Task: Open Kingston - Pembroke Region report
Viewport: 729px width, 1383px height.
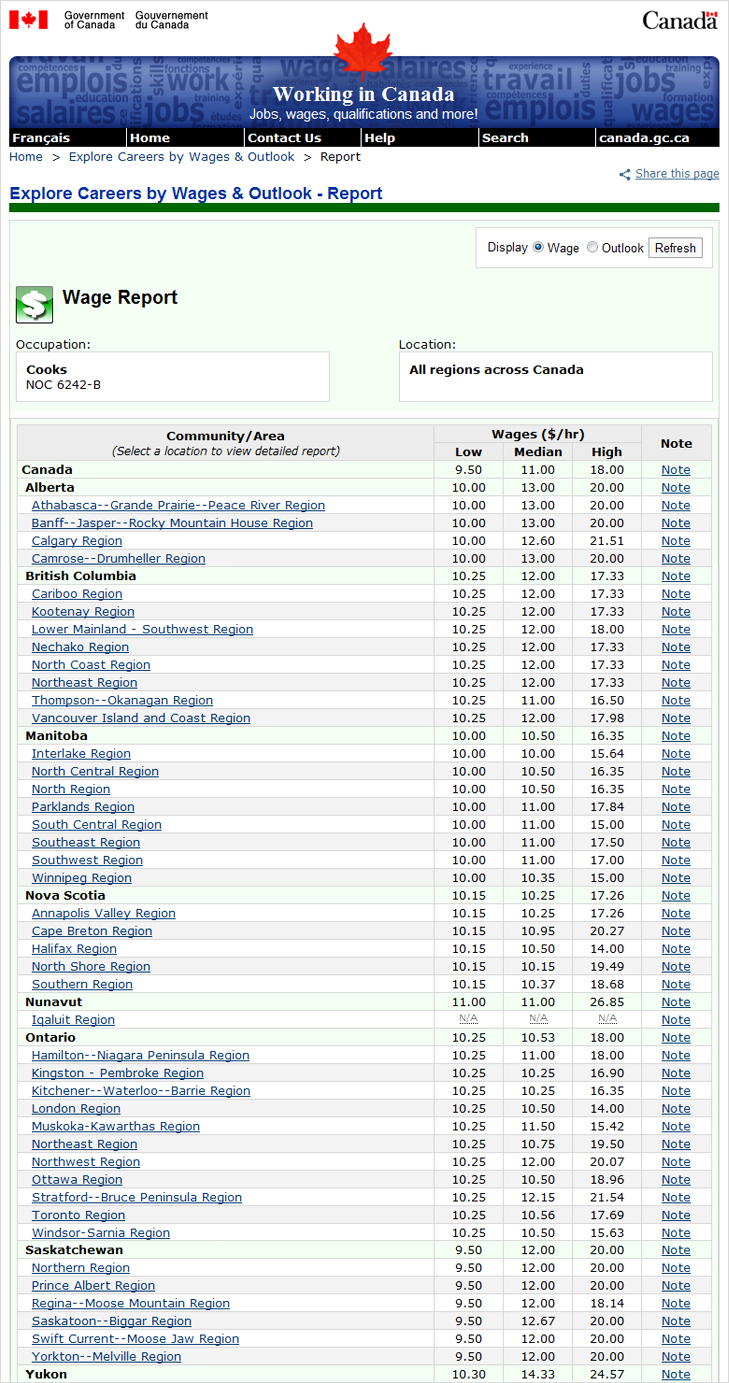Action: [117, 1074]
